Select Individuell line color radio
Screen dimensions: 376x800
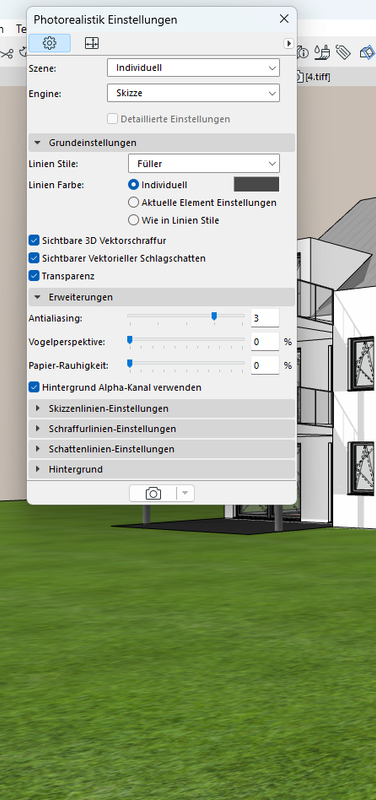[x=134, y=185]
